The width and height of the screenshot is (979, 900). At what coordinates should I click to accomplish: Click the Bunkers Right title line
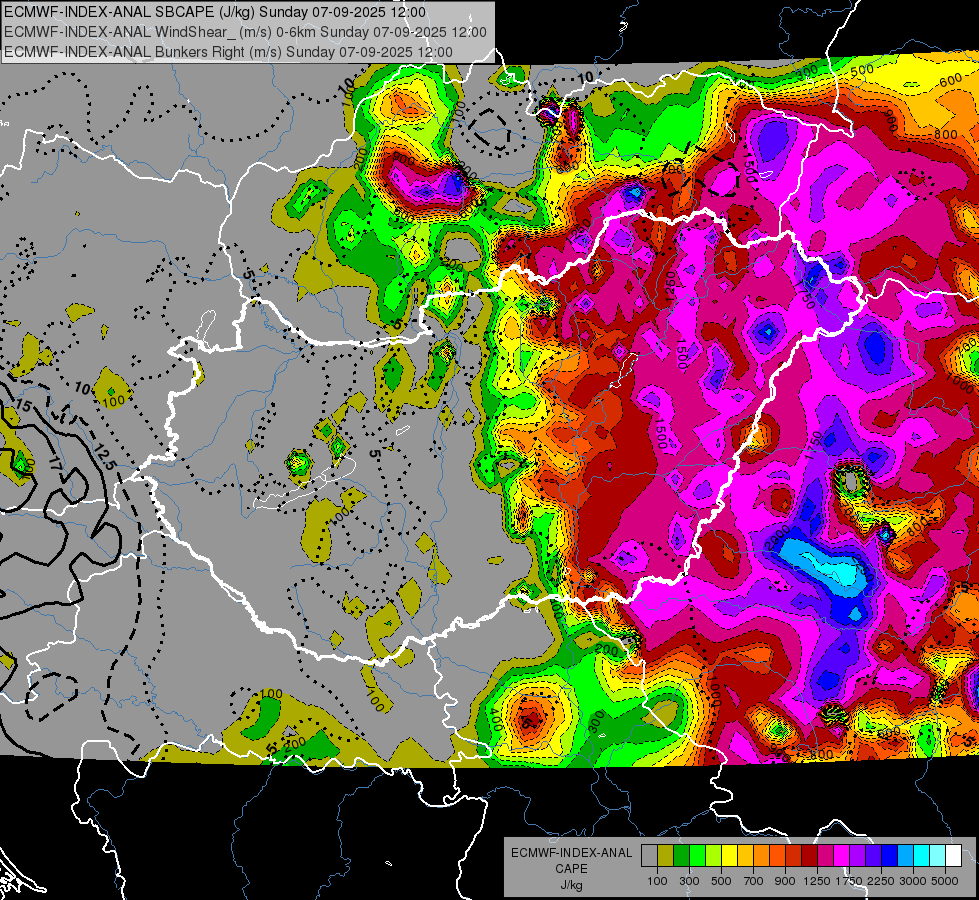229,52
